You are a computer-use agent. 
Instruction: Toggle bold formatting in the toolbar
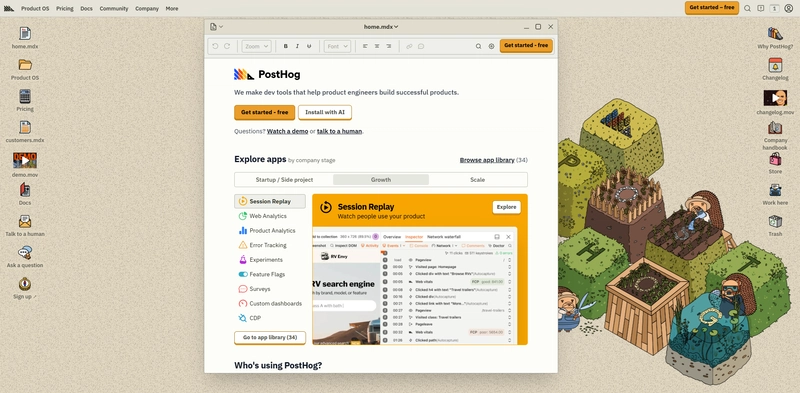(286, 46)
